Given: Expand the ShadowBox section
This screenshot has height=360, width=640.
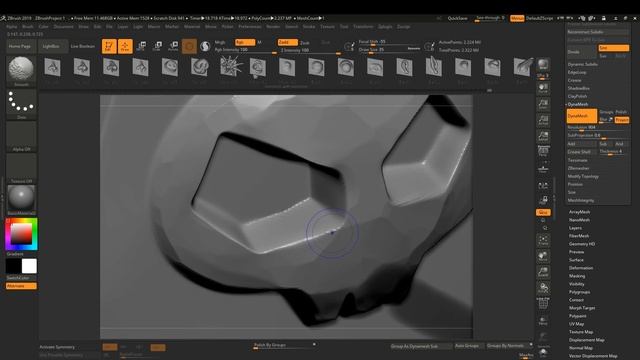Looking at the screenshot, I should point(579,88).
